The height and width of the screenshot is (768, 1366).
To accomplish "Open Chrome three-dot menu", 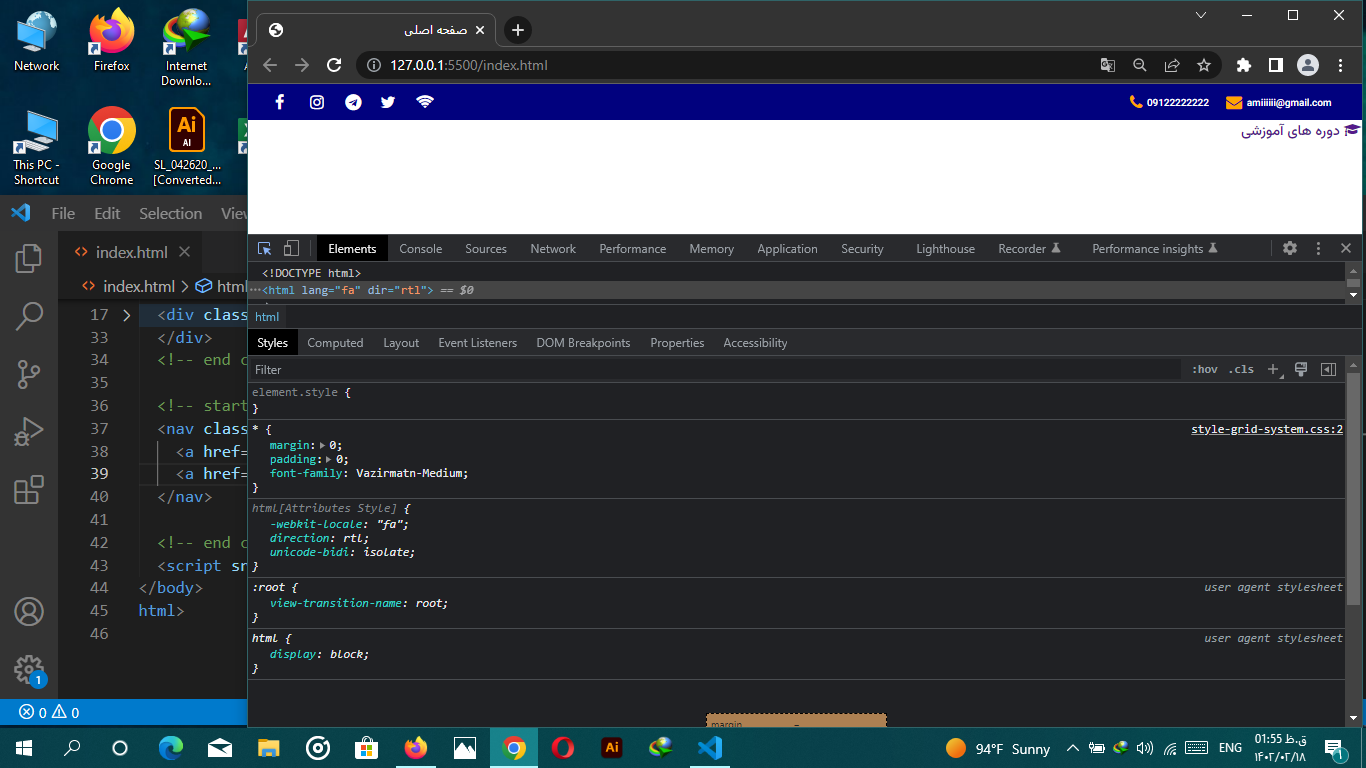I will coord(1341,65).
